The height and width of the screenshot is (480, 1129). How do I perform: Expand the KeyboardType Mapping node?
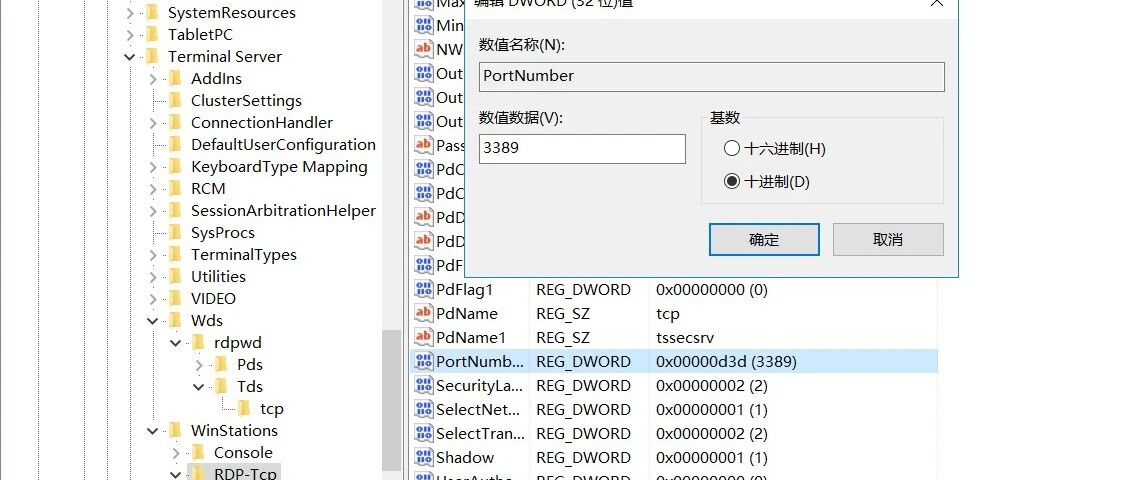[x=153, y=167]
